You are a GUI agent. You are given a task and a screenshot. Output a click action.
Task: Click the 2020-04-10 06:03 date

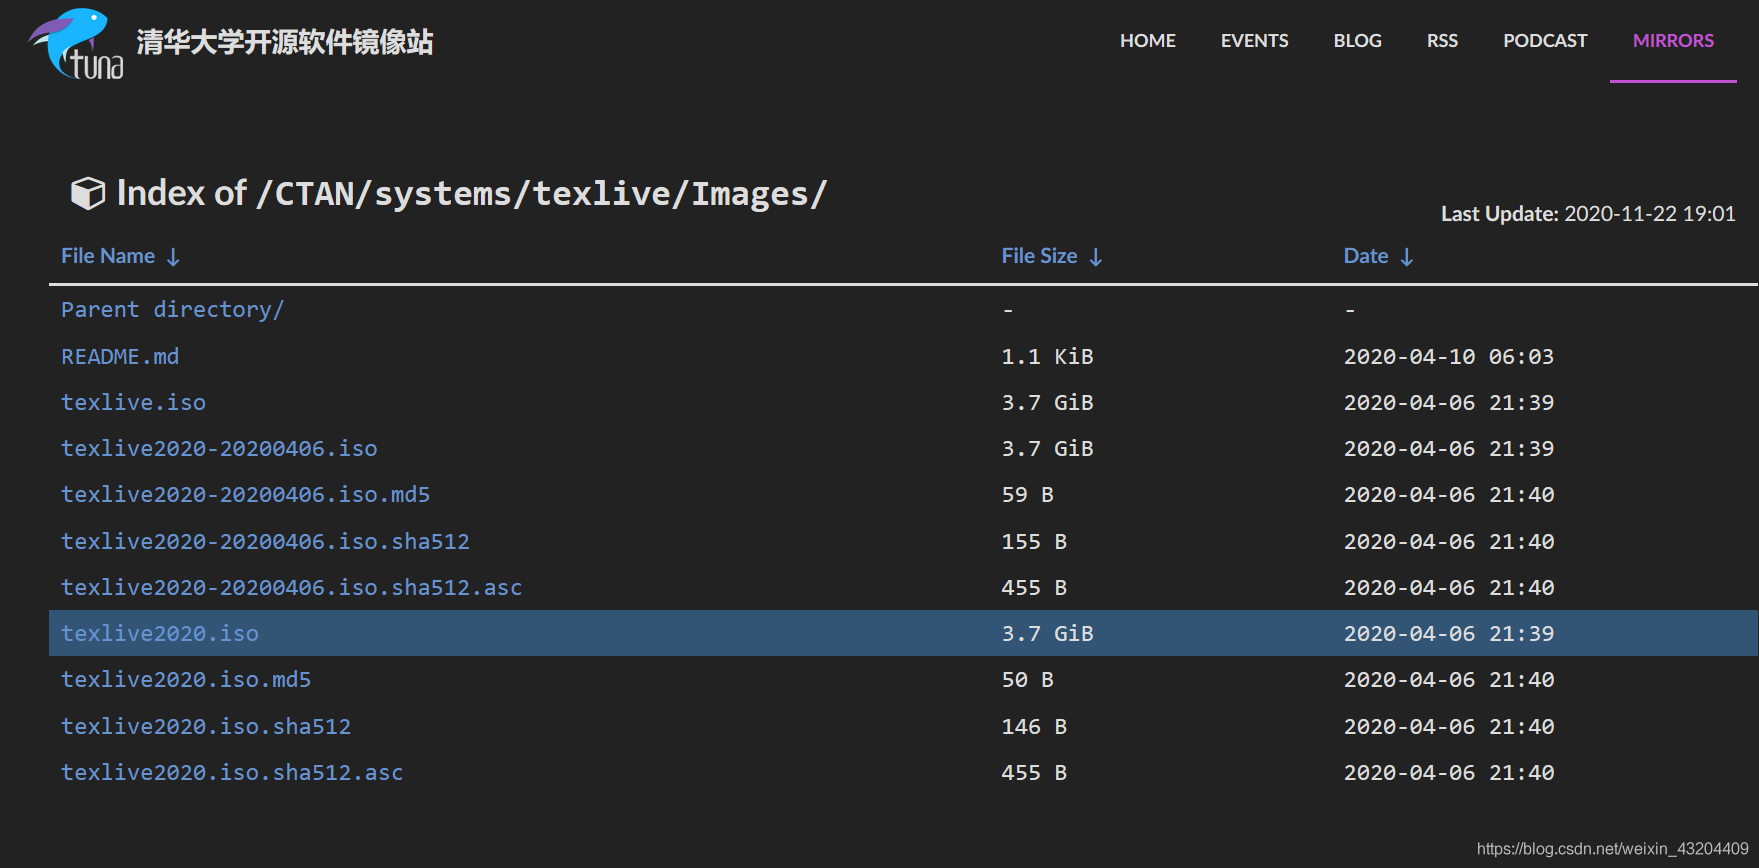[1449, 357]
